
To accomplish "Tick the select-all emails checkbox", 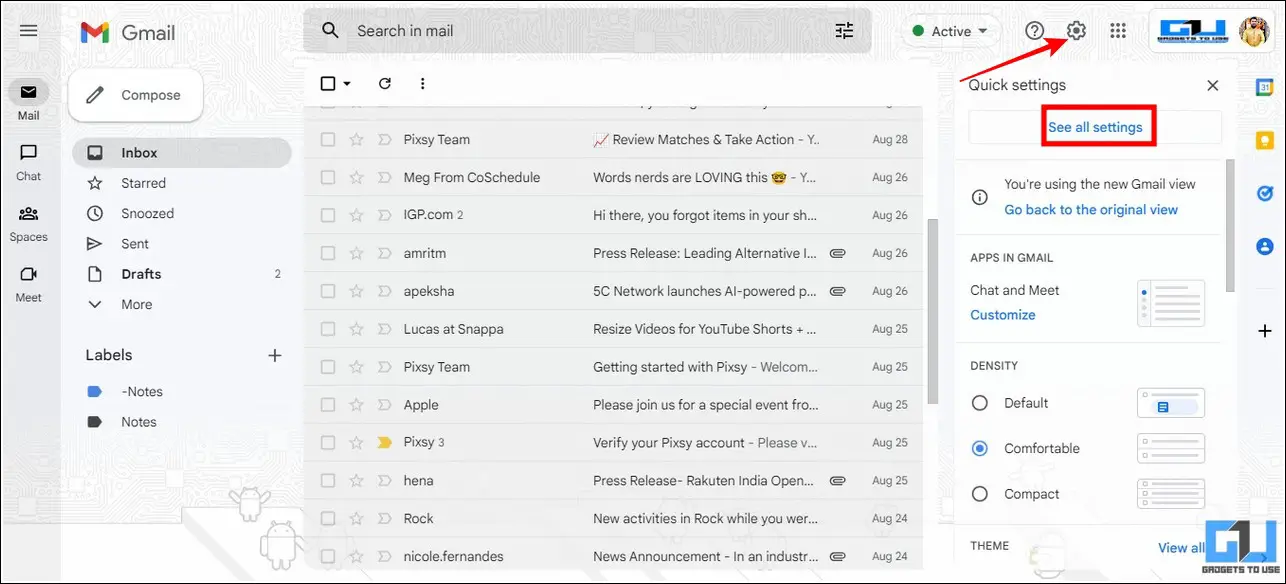I will [x=328, y=84].
